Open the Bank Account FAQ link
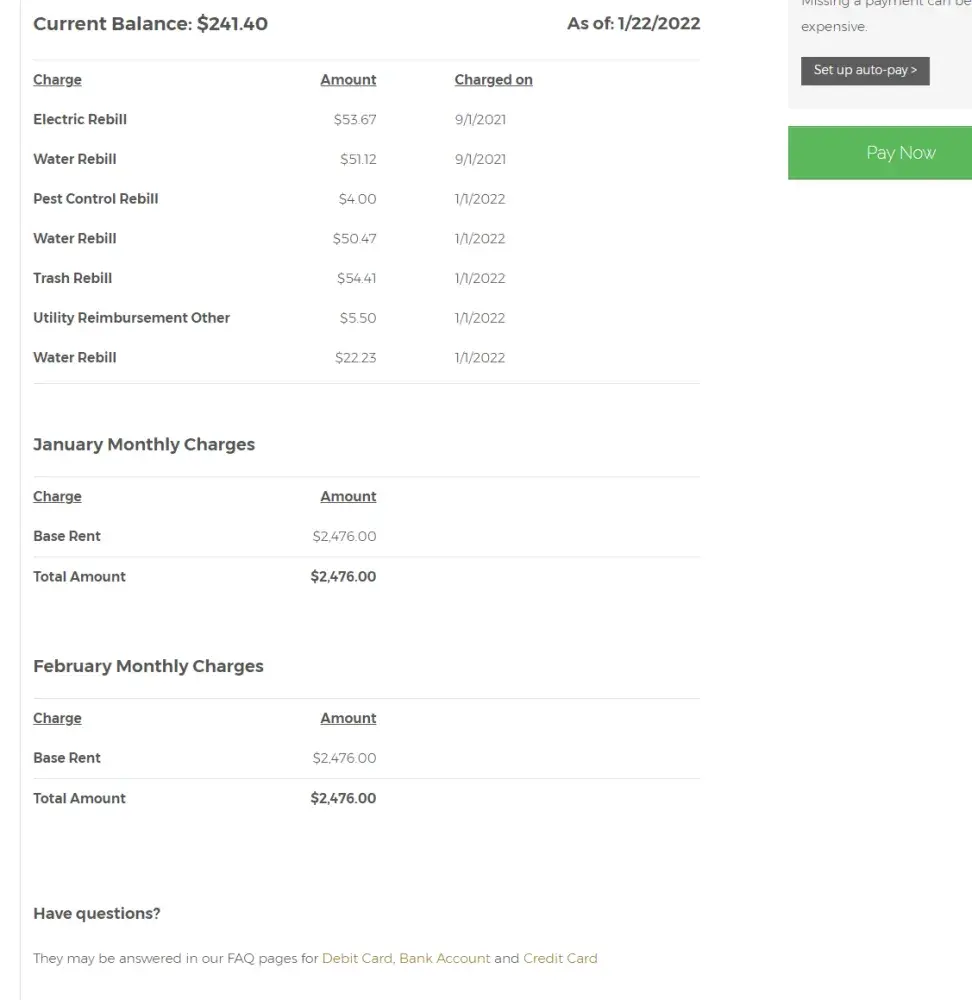Screen dimensions: 972x1000 [445, 958]
